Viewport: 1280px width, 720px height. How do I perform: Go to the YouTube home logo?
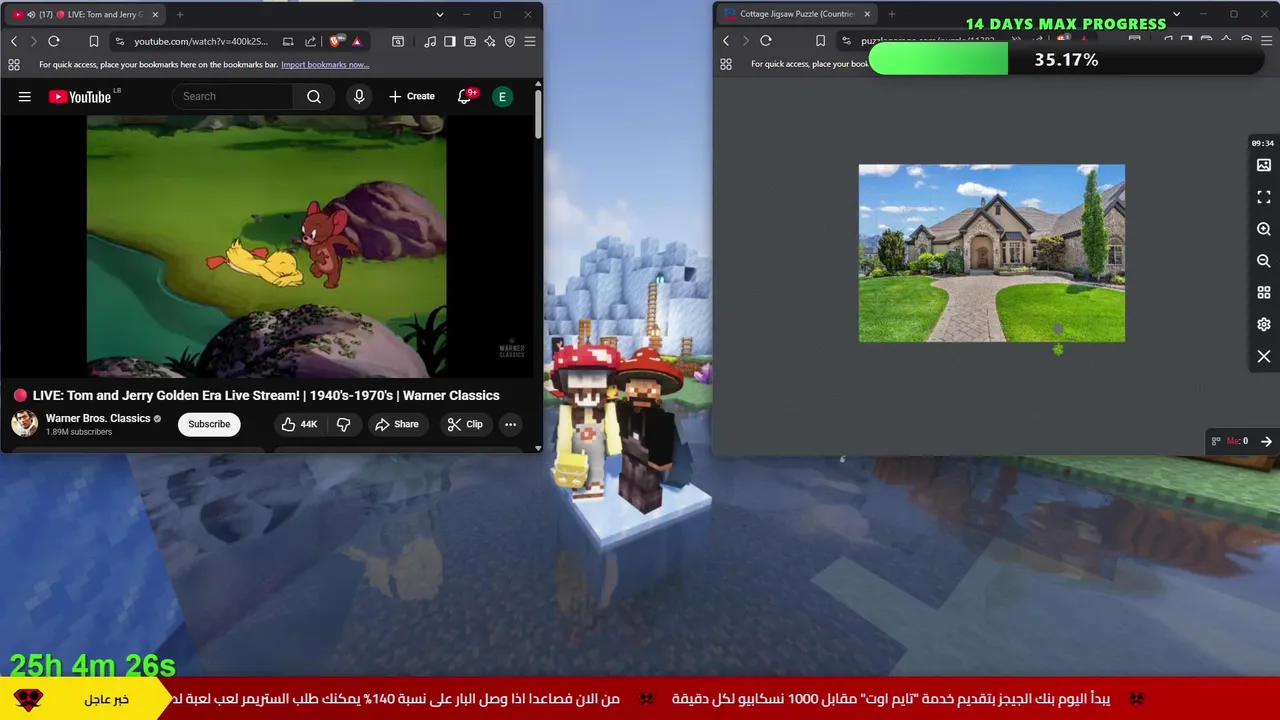tap(80, 96)
